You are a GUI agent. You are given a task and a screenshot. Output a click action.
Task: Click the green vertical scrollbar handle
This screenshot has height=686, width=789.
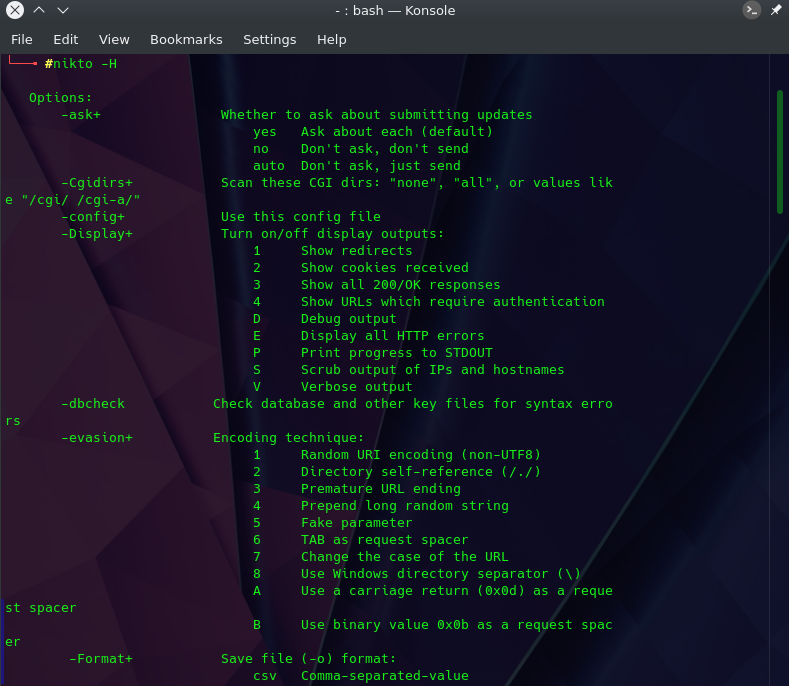779,152
